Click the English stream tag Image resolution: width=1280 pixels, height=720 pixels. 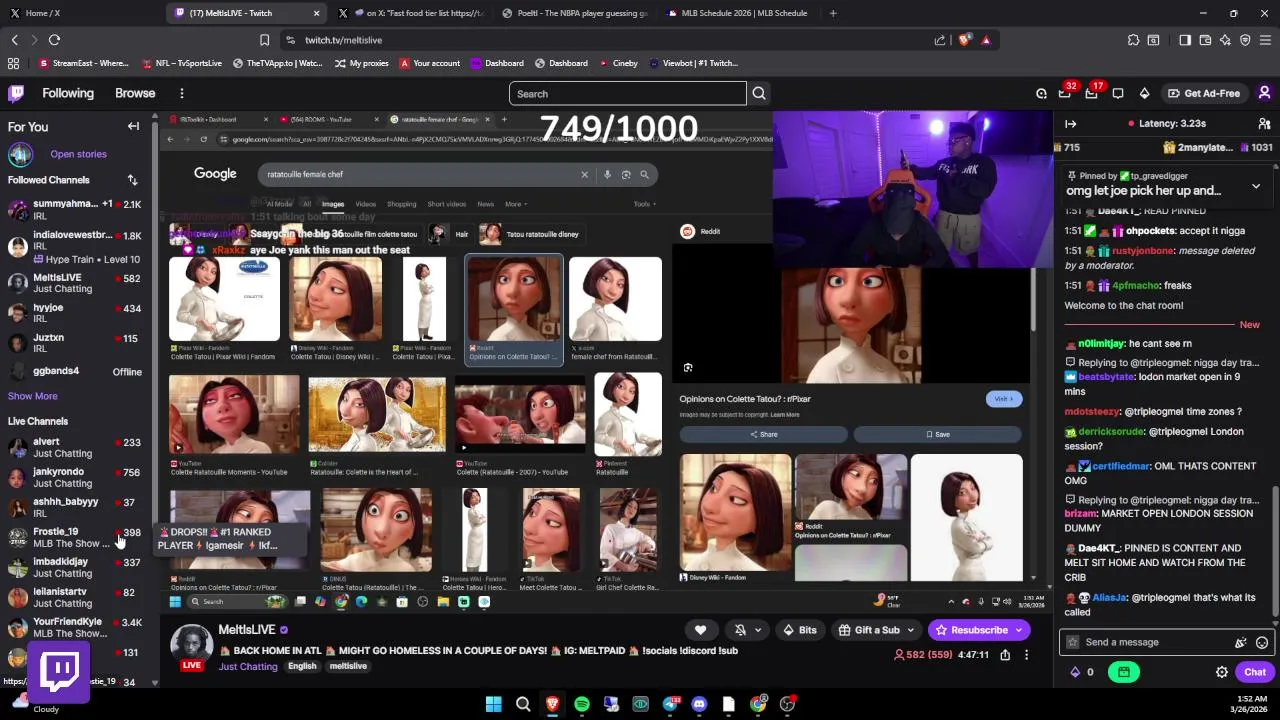pyautogui.click(x=302, y=666)
